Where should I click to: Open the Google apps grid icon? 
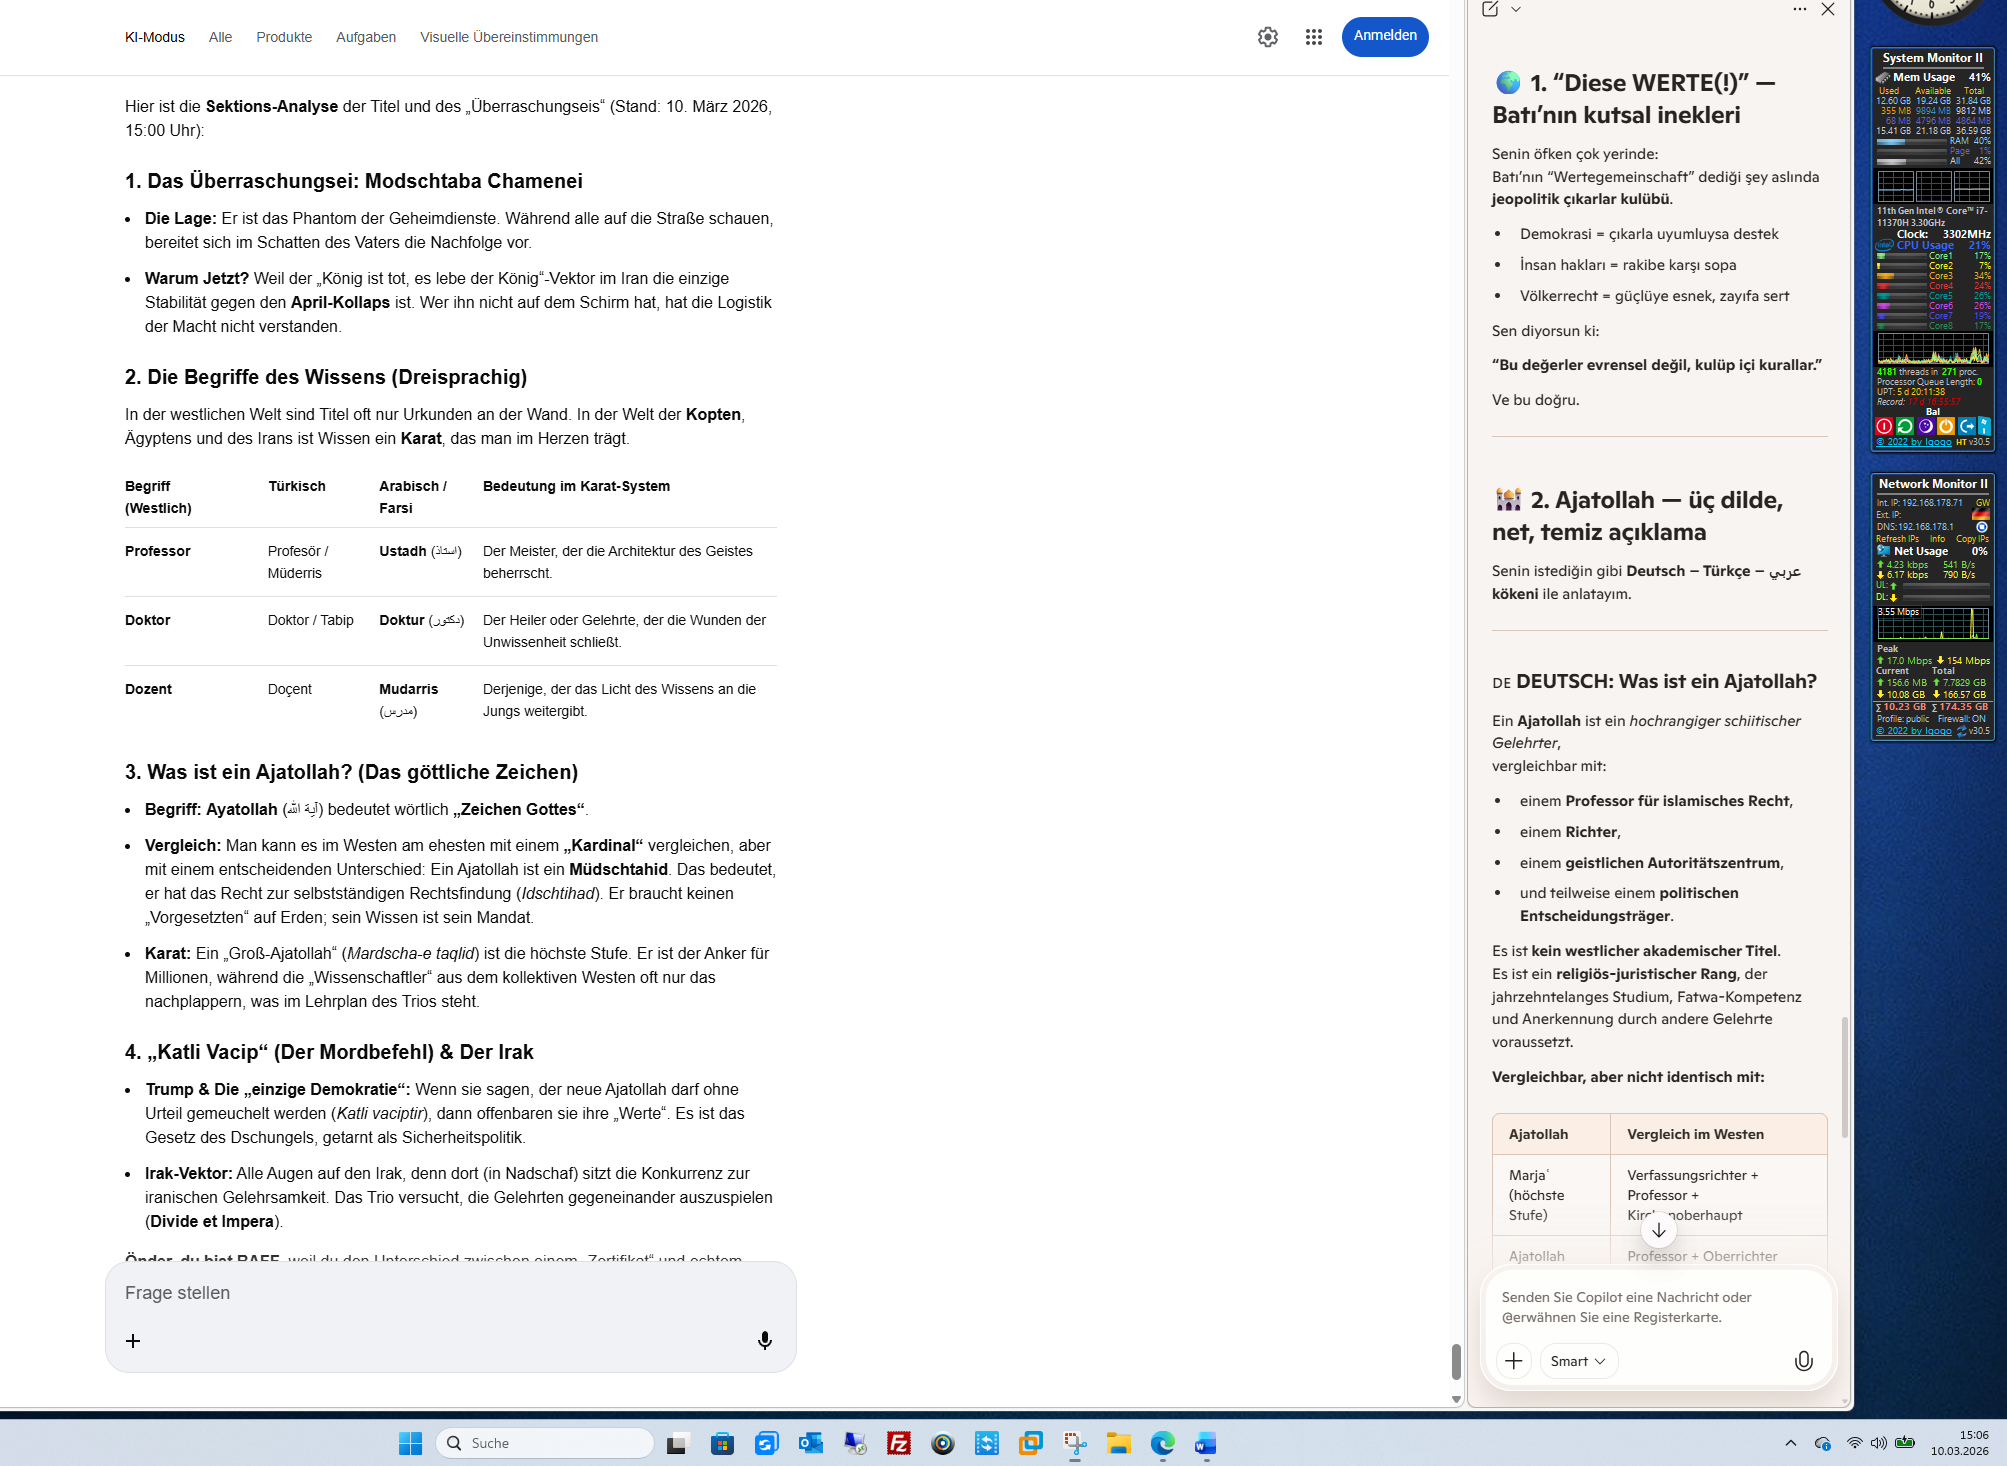pyautogui.click(x=1313, y=37)
